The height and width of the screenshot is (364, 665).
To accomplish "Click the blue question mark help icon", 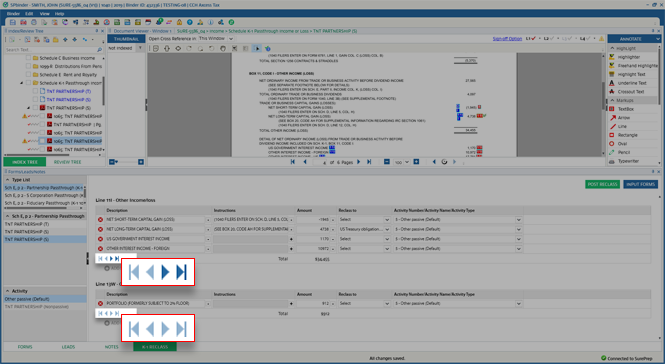I will [190, 22].
